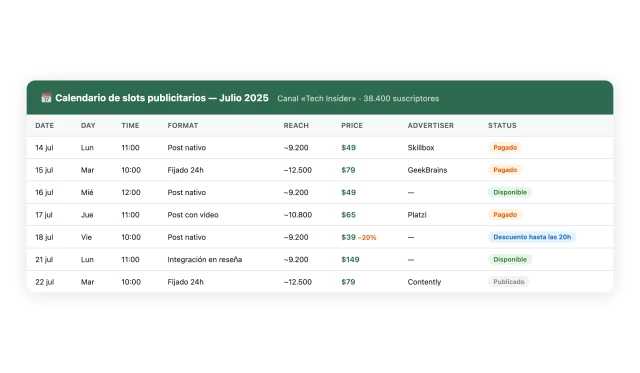Click the calendar icon in header
This screenshot has width=640, height=373.
[x=46, y=98]
